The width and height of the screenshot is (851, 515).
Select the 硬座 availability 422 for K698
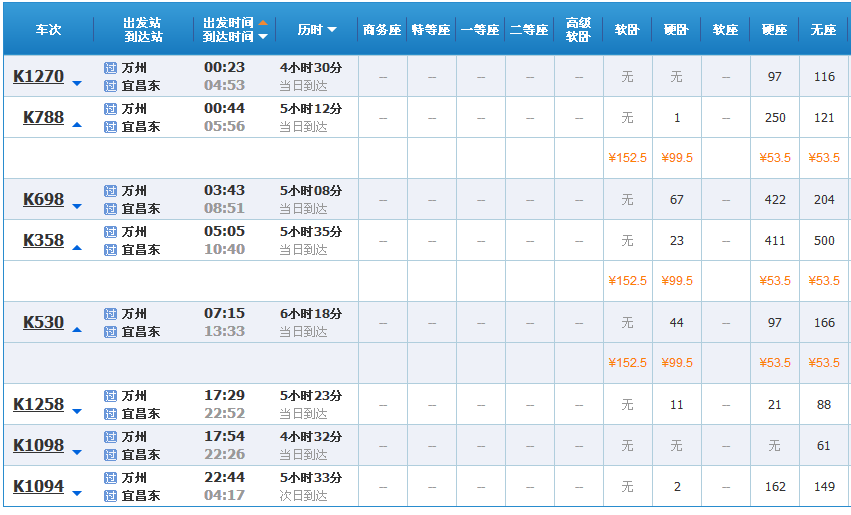tap(774, 200)
